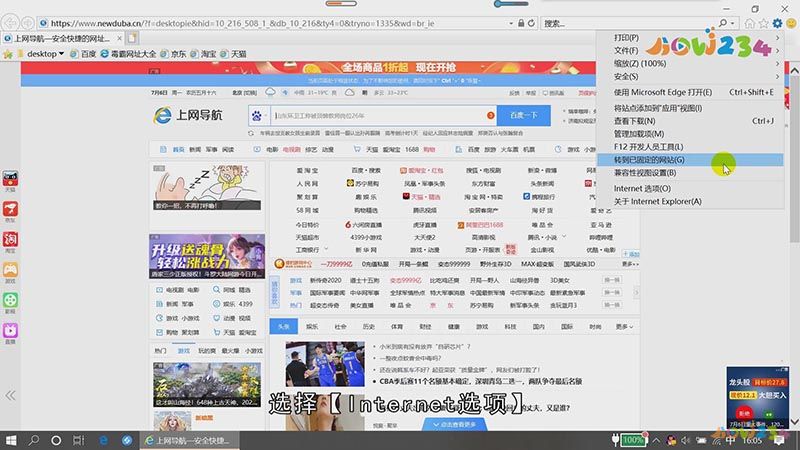Open 百度 favorites bar link
The image size is (800, 450).
(x=83, y=54)
